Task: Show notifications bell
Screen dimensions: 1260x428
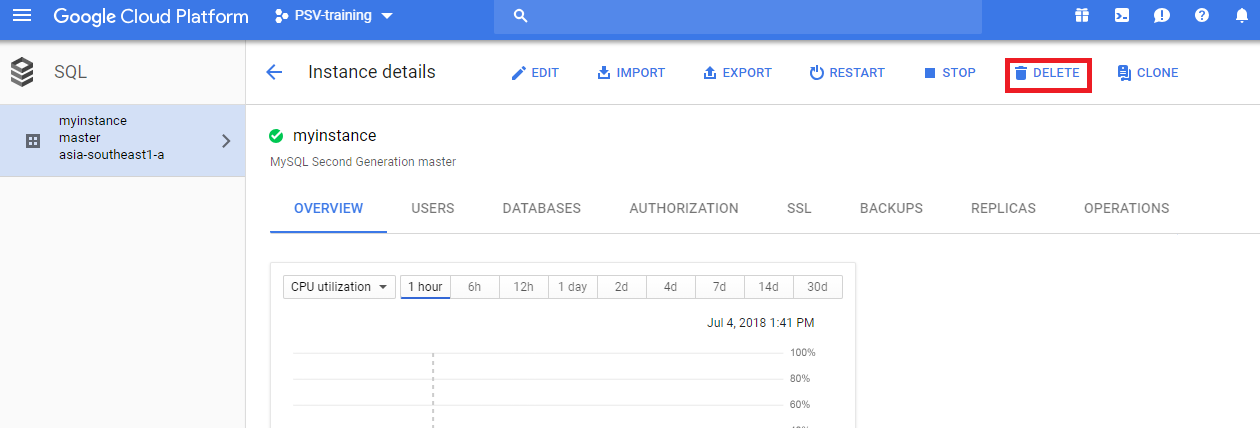Action: (1242, 16)
